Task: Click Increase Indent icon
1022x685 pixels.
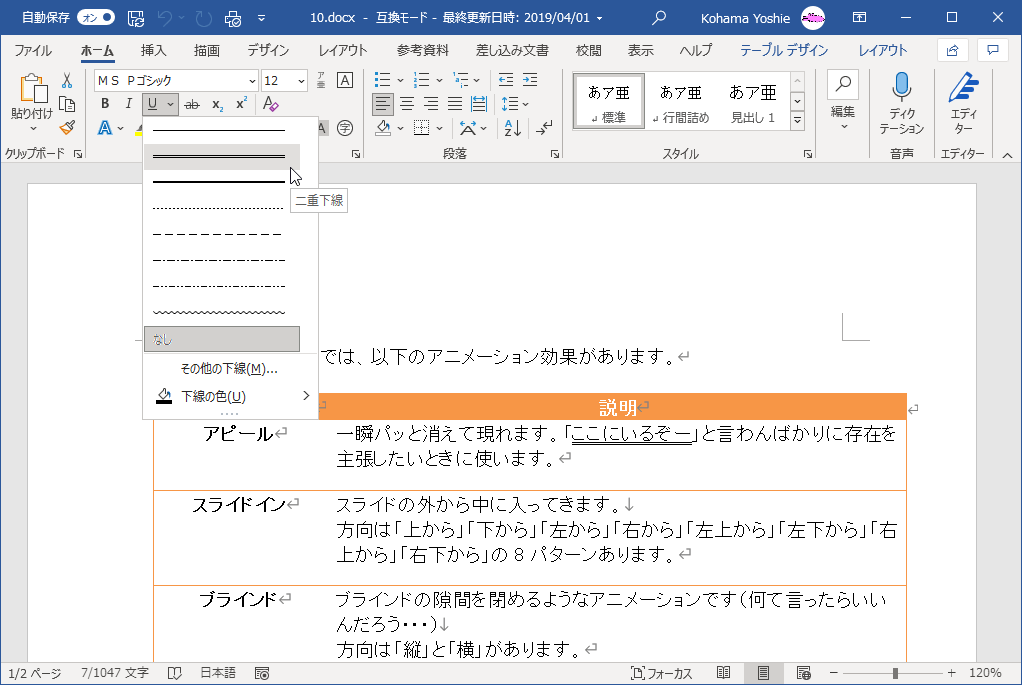Action: [530, 80]
